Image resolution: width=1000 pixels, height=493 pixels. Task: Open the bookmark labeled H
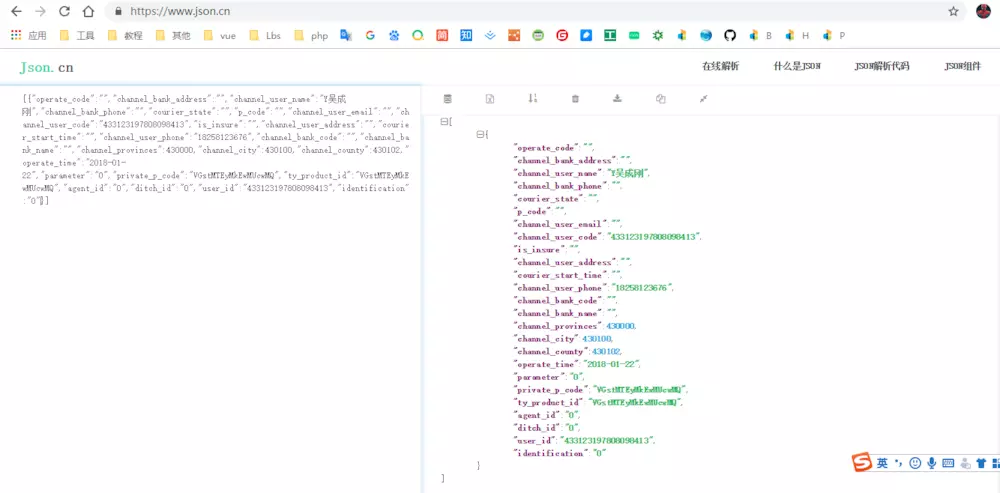(x=797, y=36)
